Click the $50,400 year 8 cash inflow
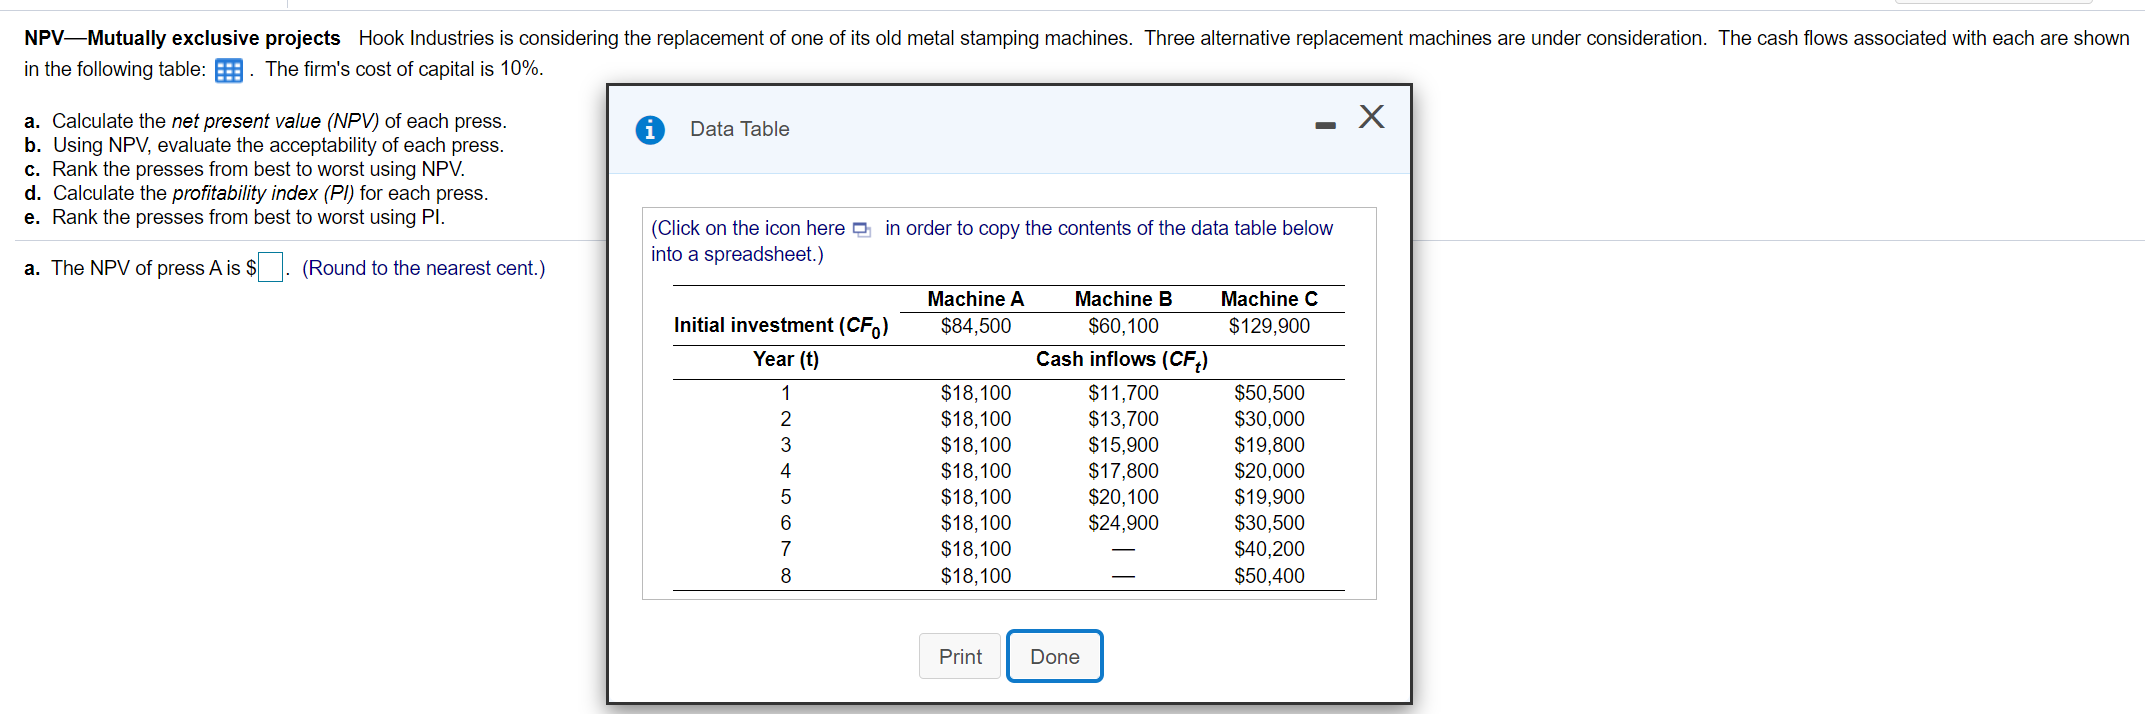 point(1269,576)
